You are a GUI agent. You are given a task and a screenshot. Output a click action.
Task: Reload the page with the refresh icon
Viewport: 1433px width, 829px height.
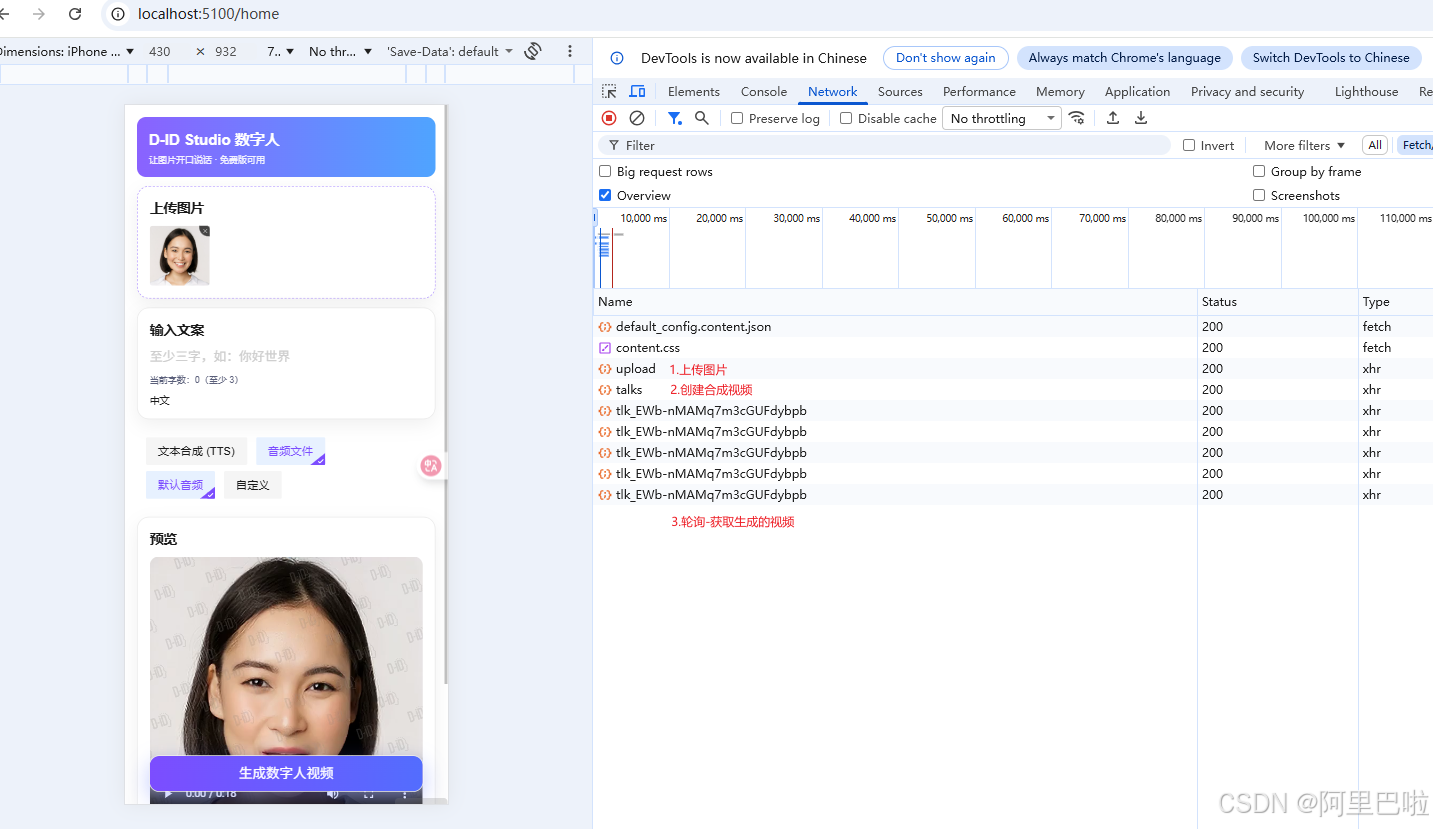[x=75, y=14]
